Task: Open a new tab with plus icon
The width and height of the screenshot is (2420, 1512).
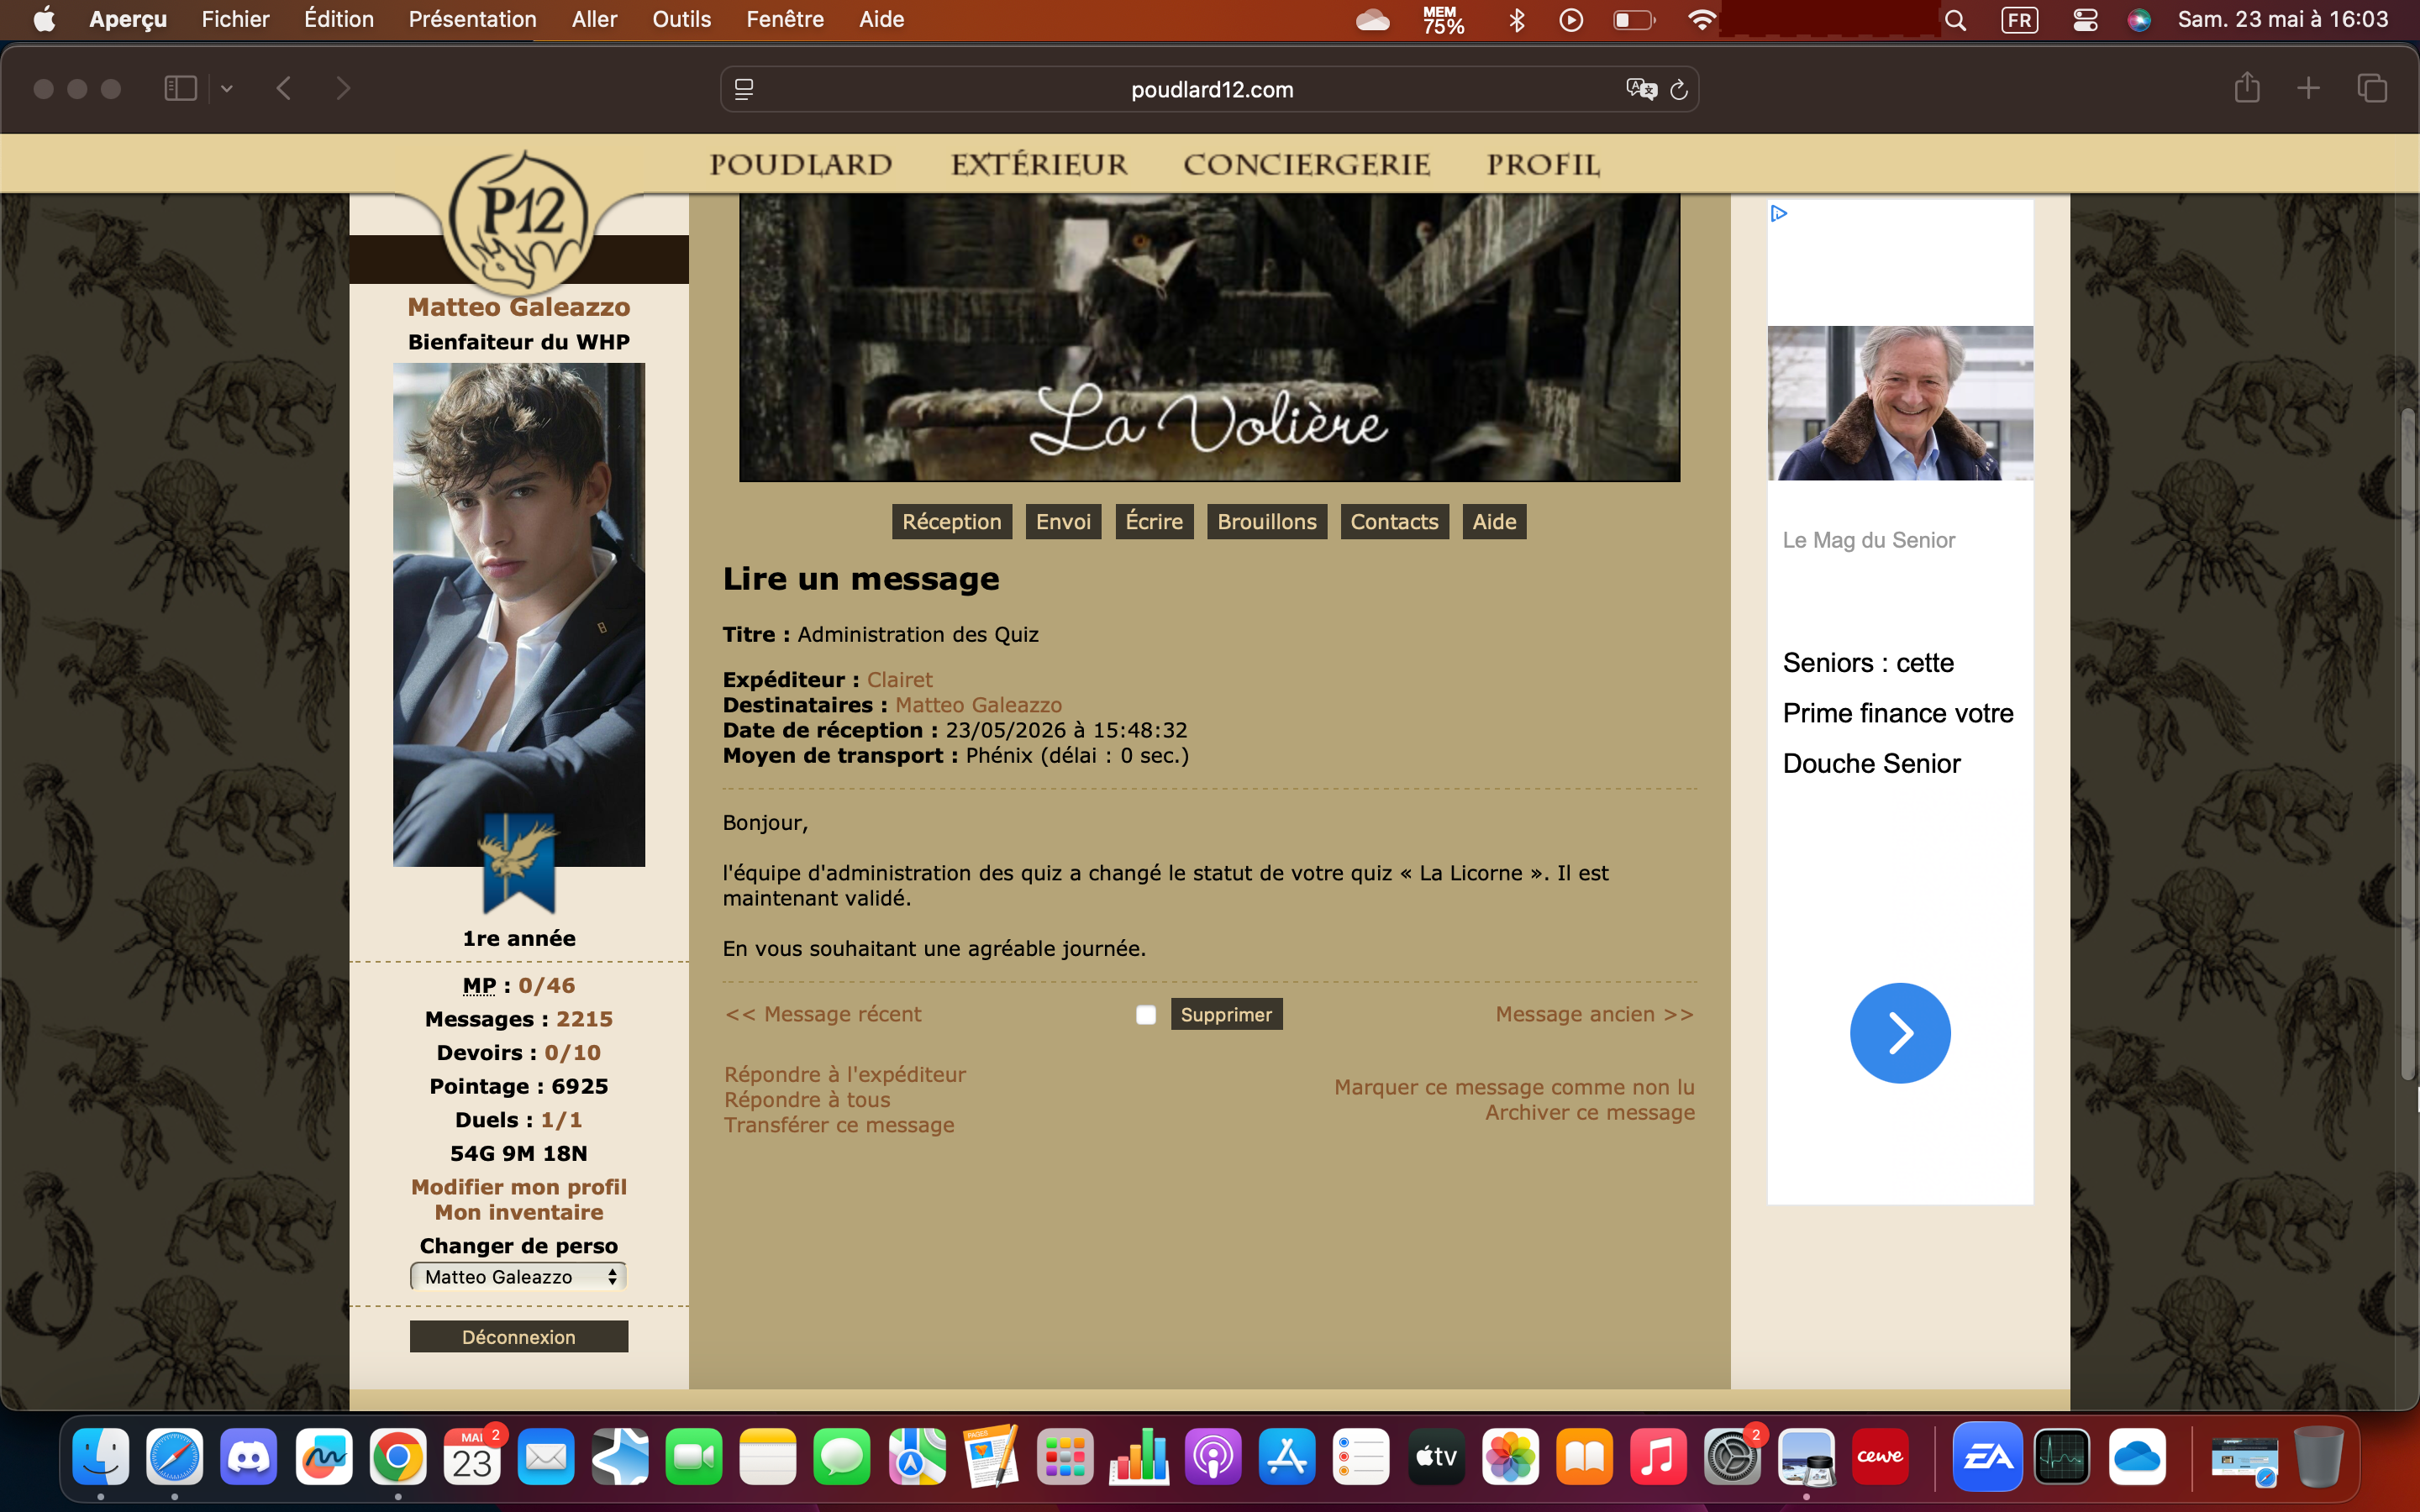Action: [x=2308, y=88]
